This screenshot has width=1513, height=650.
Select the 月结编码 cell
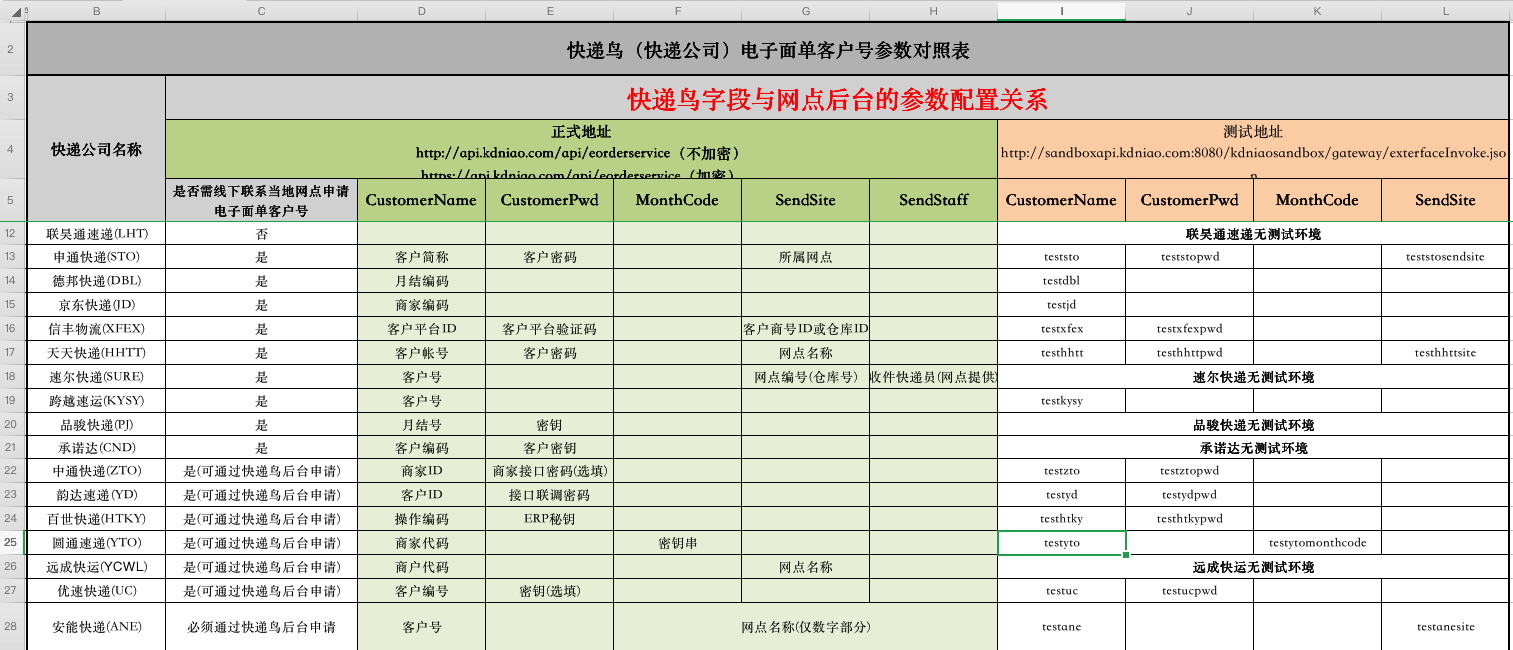point(421,281)
